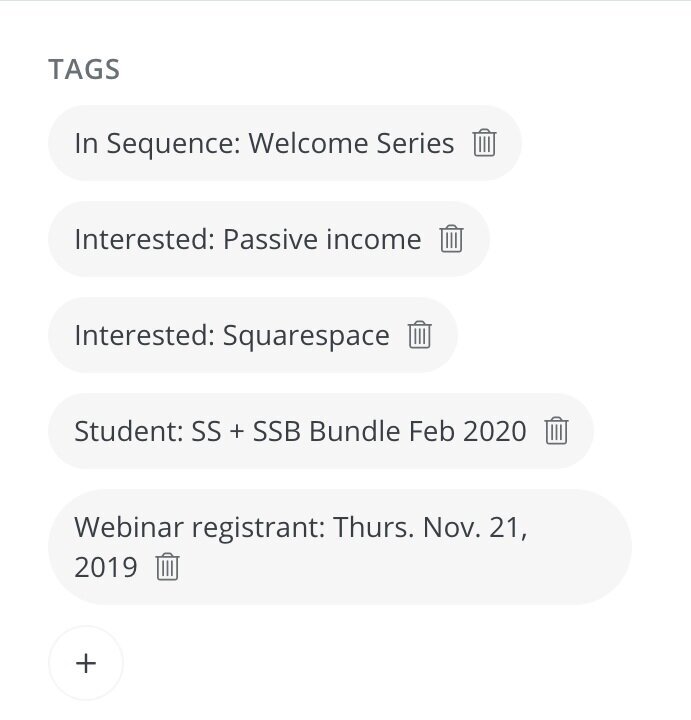Click the circular plus icon below tags
The width and height of the screenshot is (691, 720).
click(x=86, y=664)
